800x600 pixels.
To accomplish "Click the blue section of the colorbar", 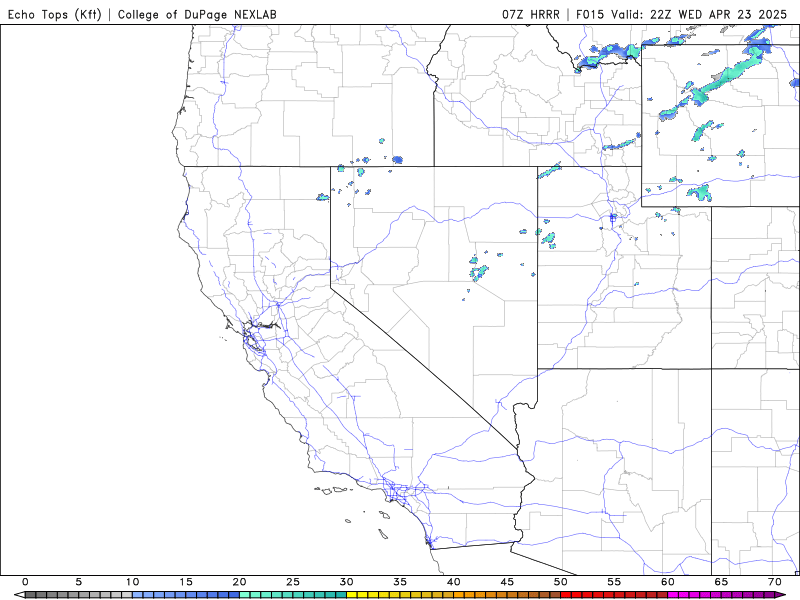I will pos(186,595).
